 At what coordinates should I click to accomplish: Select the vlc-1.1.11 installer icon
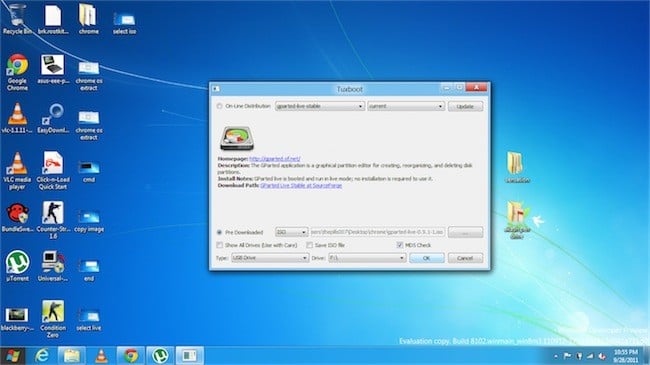click(x=17, y=118)
